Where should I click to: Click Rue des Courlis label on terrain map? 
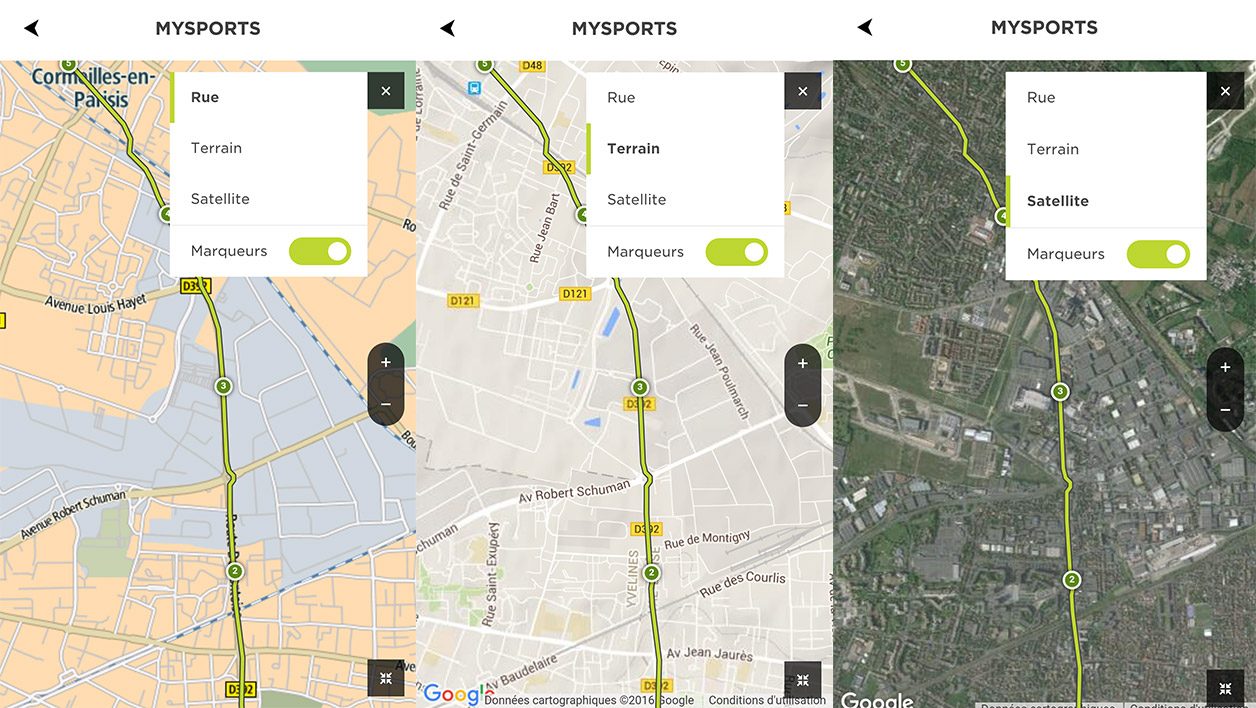(742, 584)
